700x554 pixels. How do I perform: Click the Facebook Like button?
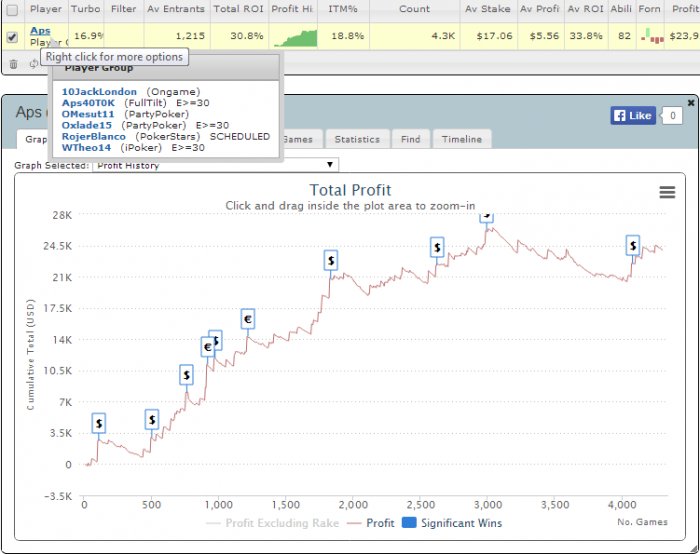632,116
